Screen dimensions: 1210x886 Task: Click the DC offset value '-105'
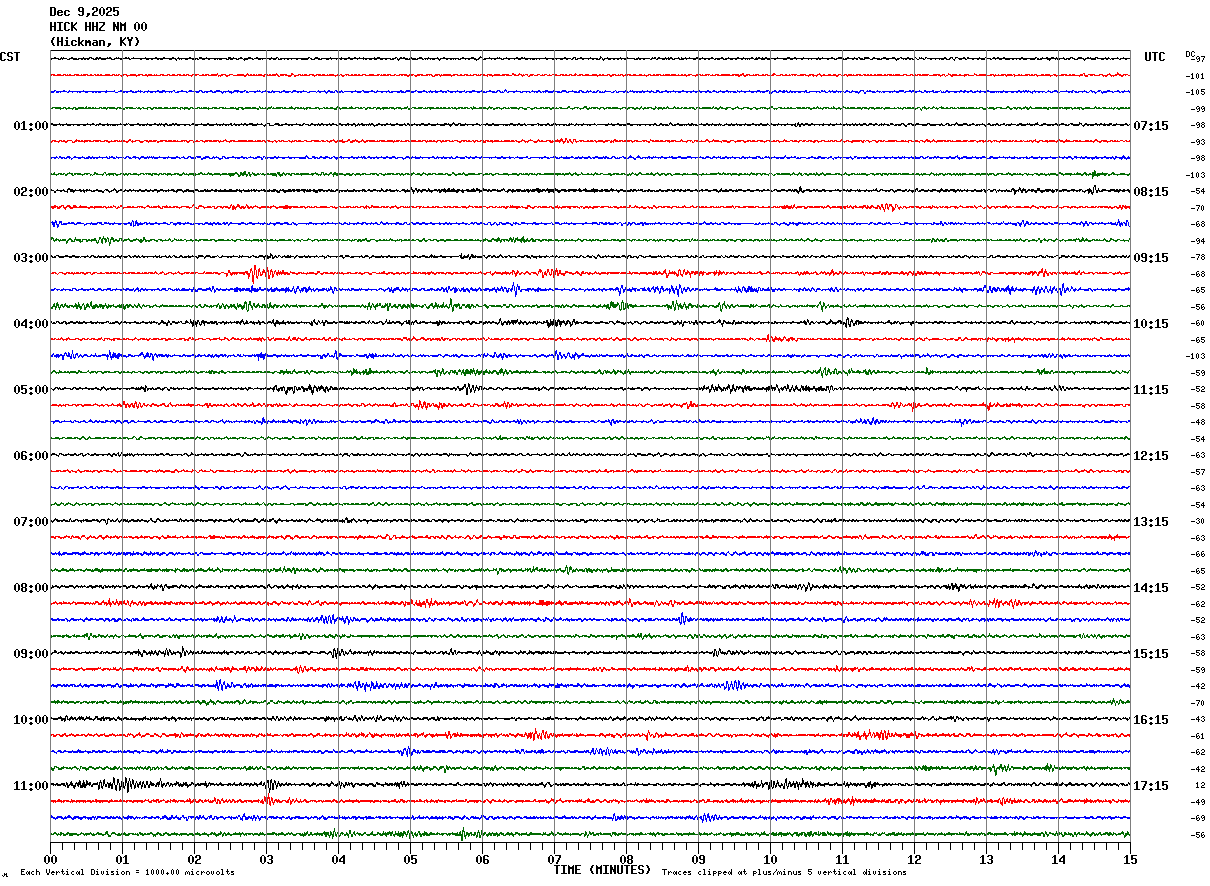[x=1196, y=92]
